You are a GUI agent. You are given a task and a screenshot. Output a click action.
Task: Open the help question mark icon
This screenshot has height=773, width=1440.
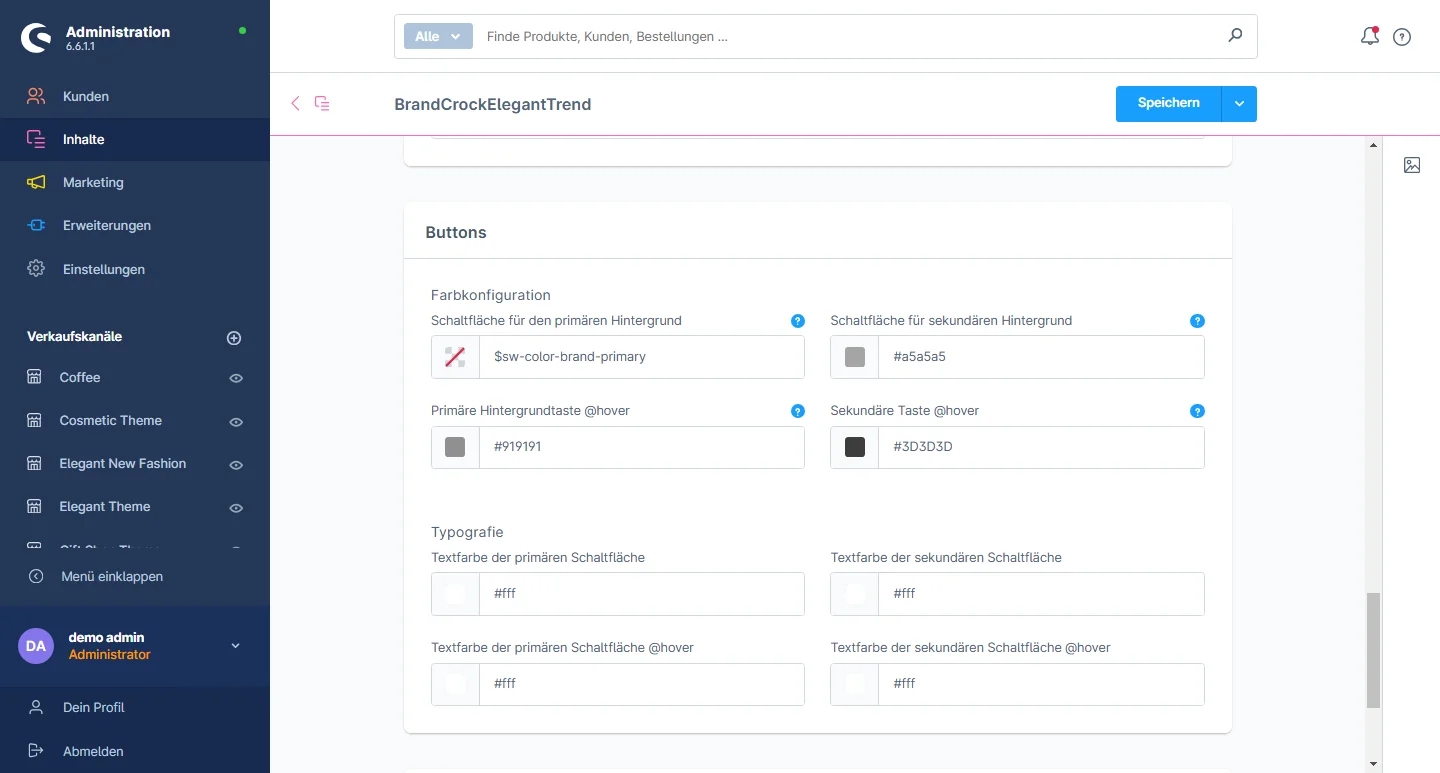1402,37
